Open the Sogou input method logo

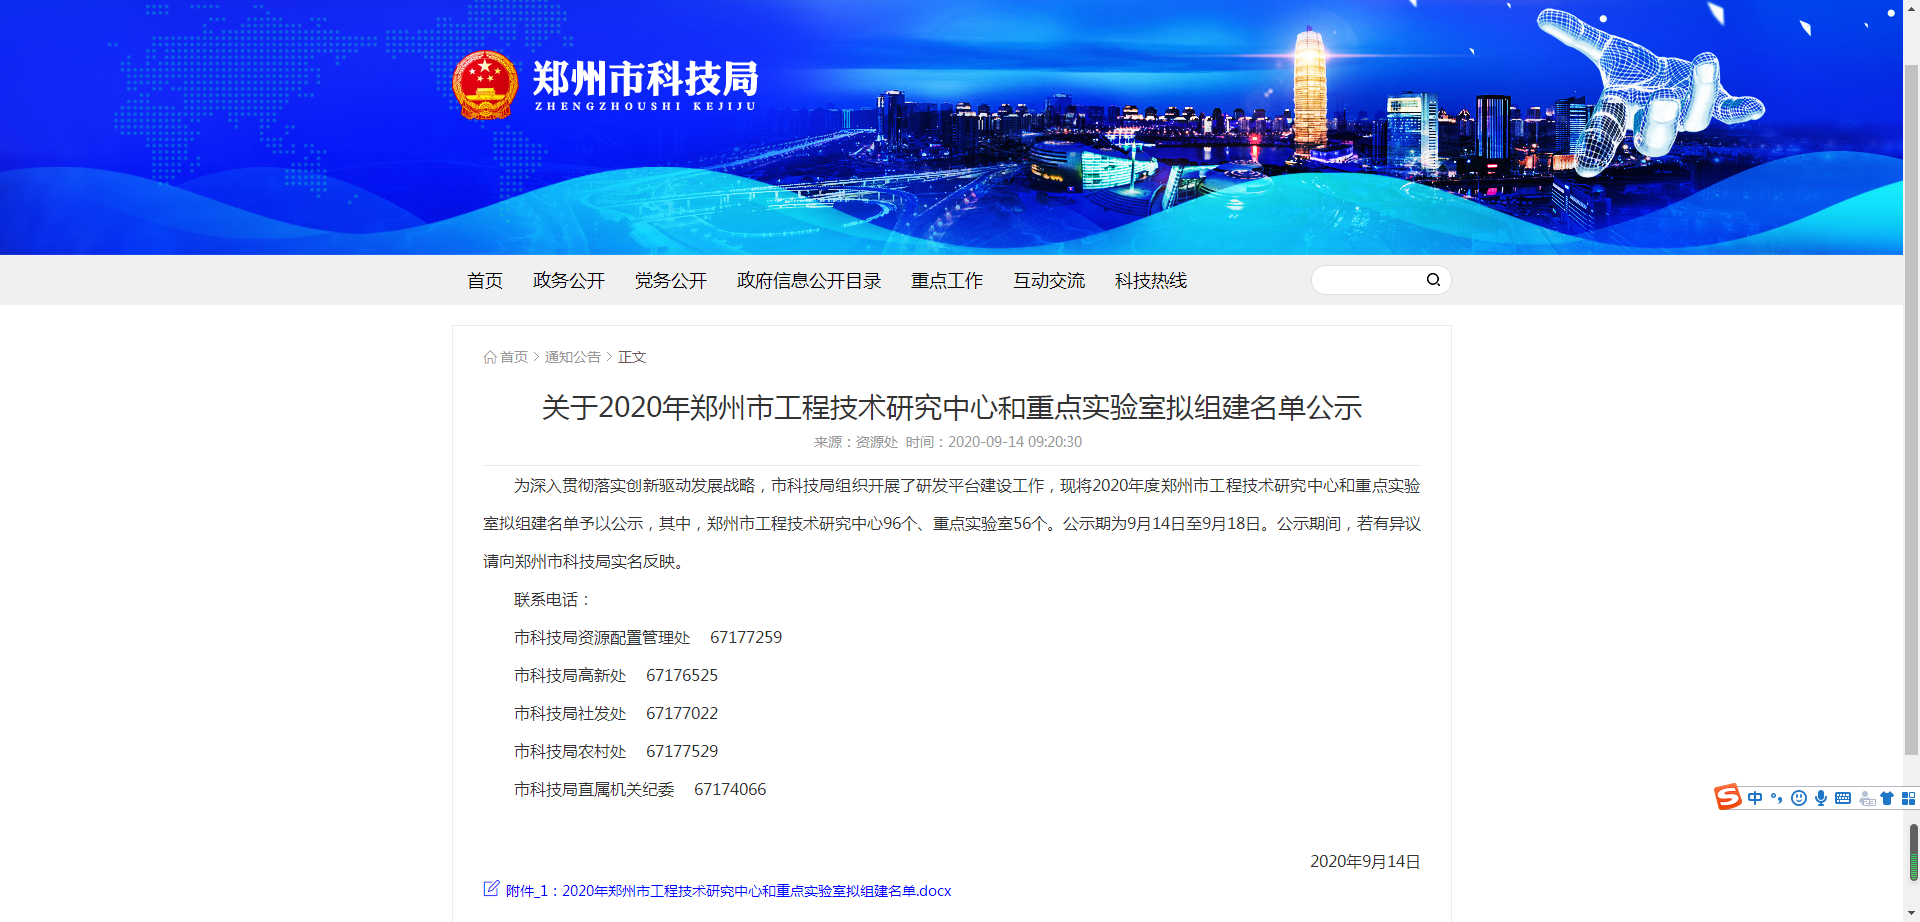[x=1728, y=797]
